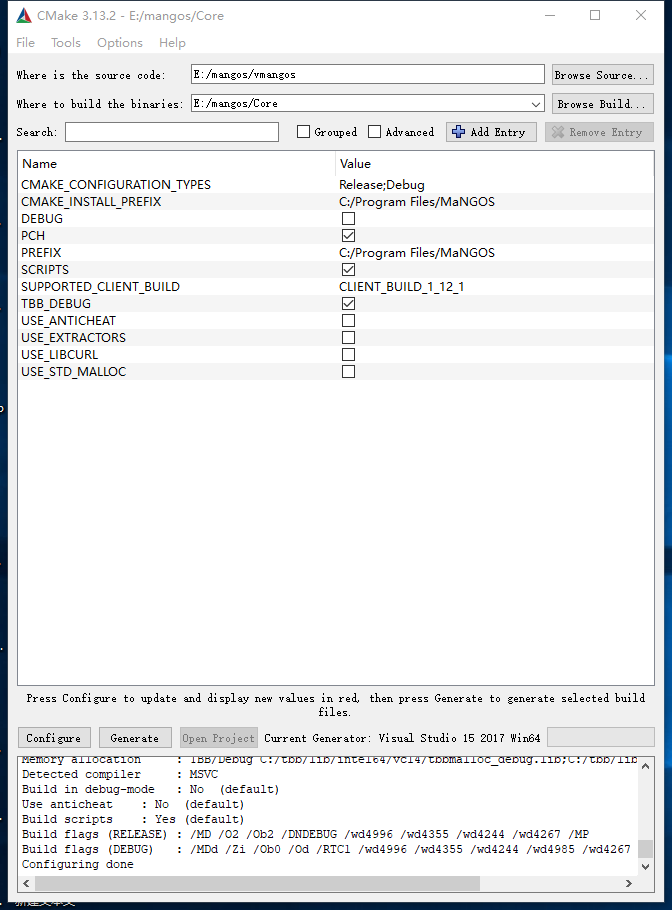Click 'Build flags (RELEASE)' log line
672x910 pixels.
click(x=305, y=834)
